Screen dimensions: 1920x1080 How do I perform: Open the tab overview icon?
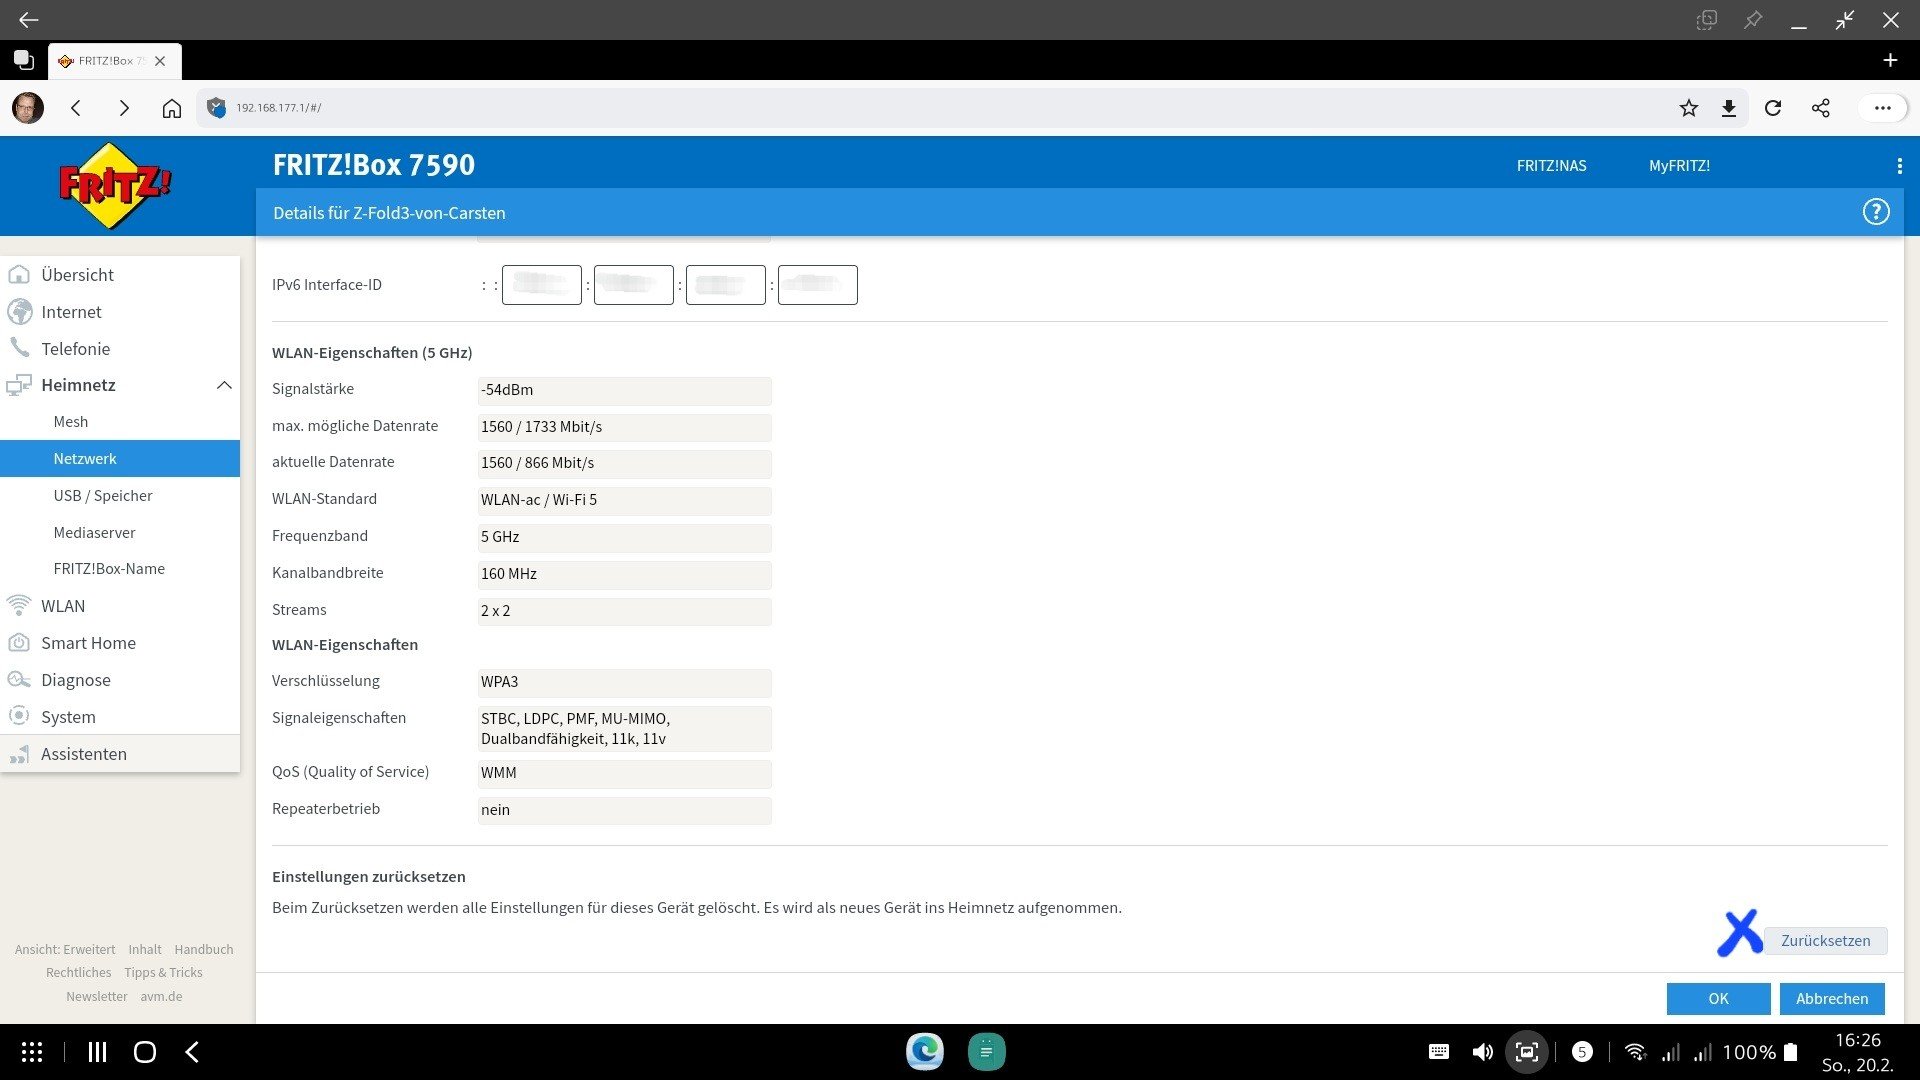coord(24,60)
